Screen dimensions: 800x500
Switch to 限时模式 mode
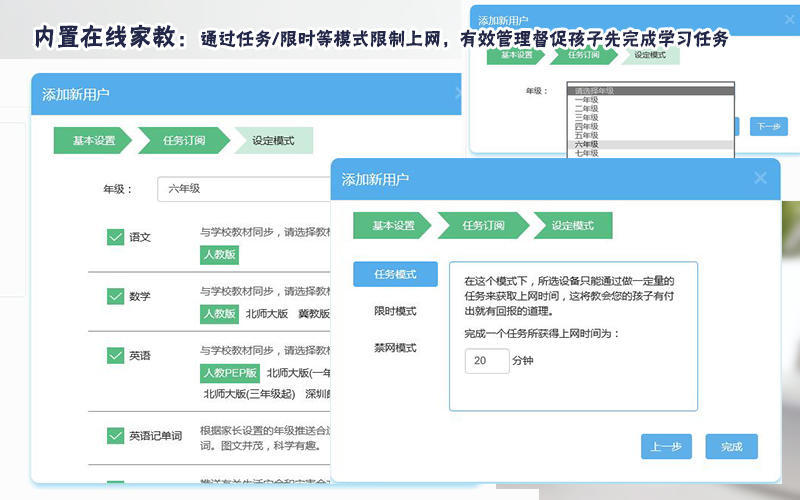tap(395, 311)
